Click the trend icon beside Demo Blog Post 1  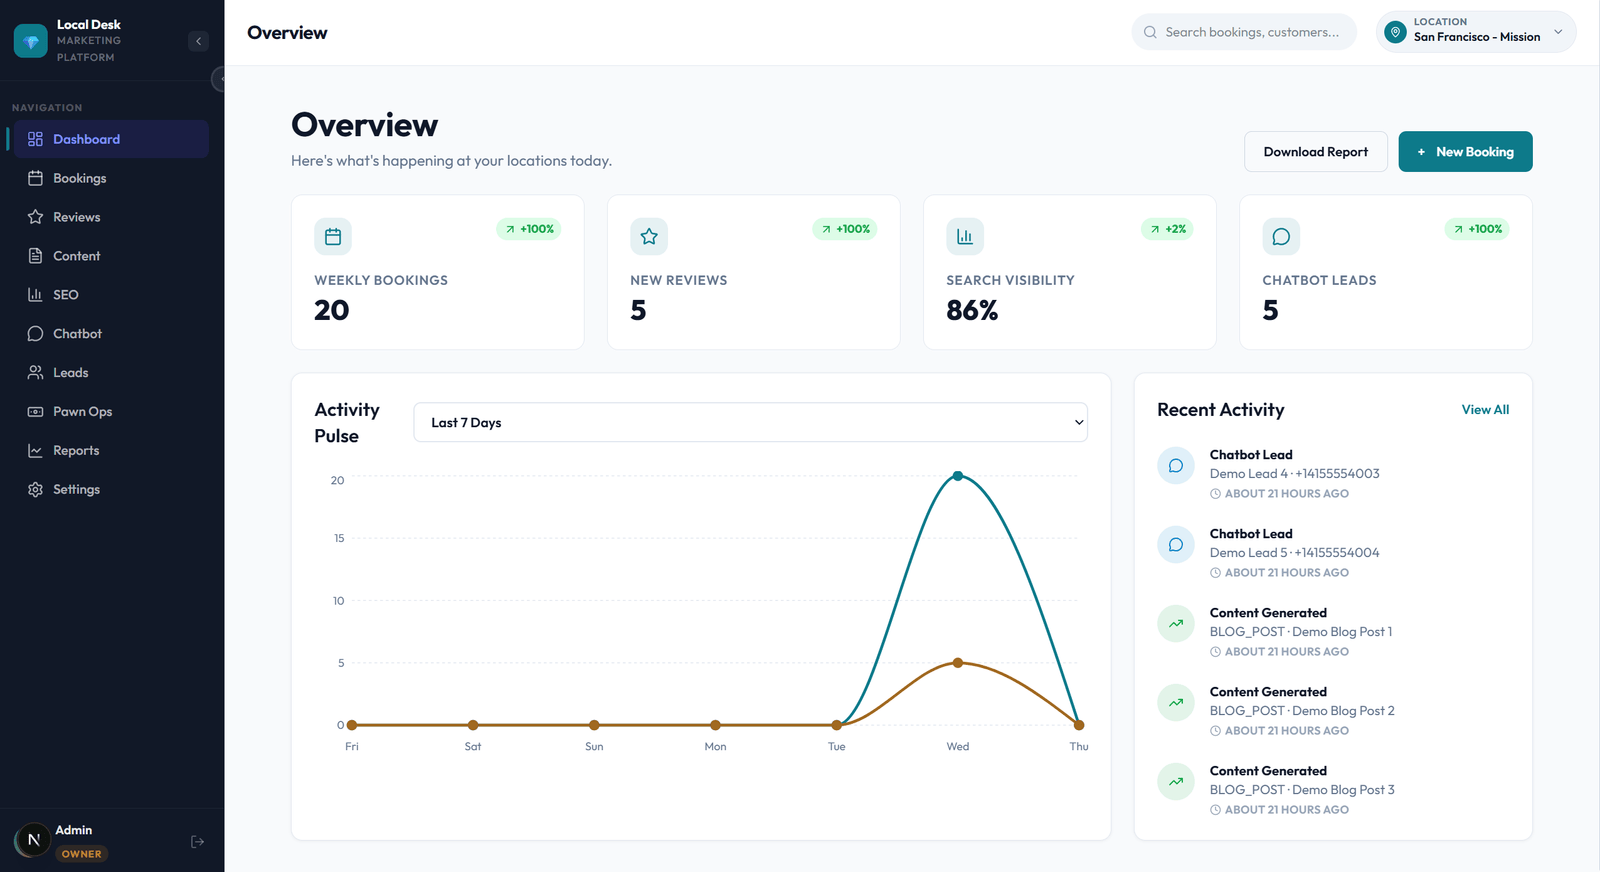click(1176, 624)
